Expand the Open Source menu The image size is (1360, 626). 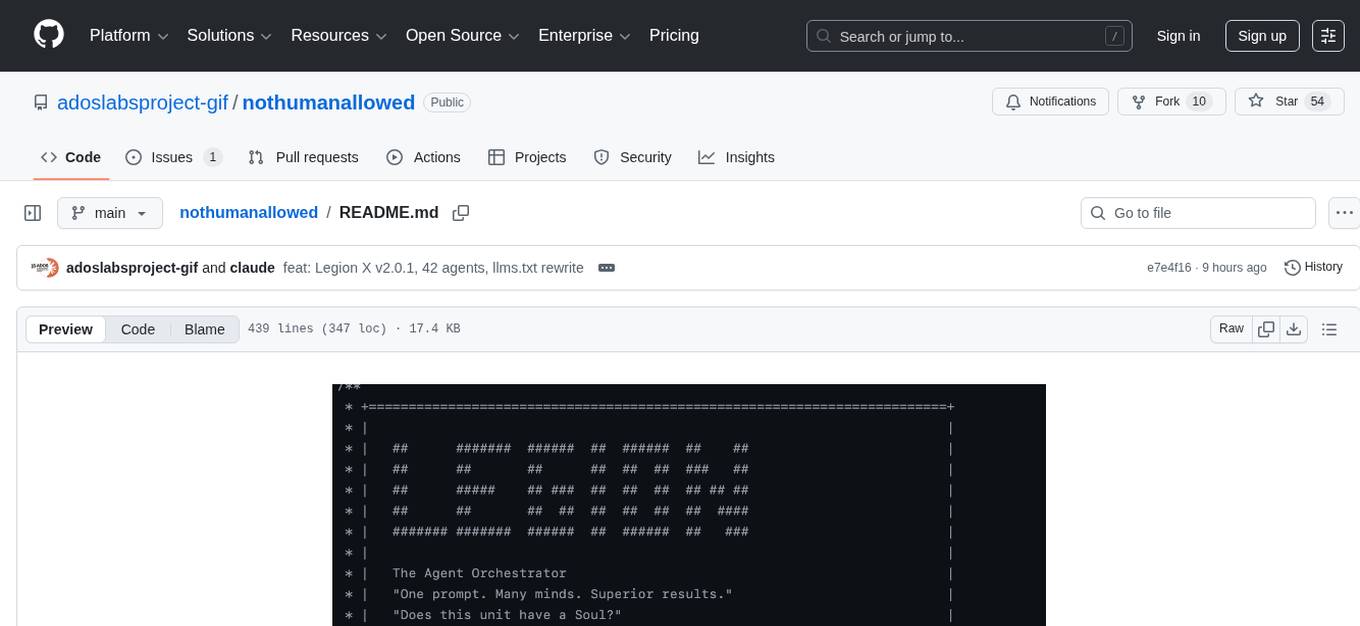(461, 36)
